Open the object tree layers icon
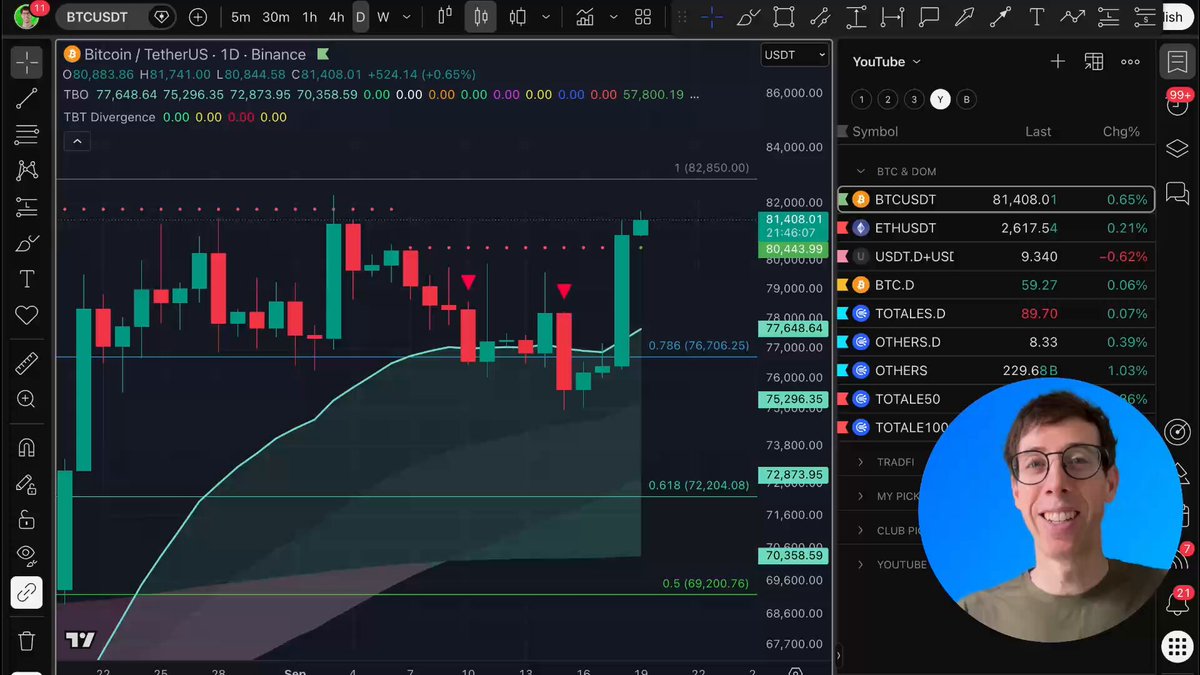The width and height of the screenshot is (1200, 675). click(x=1177, y=148)
